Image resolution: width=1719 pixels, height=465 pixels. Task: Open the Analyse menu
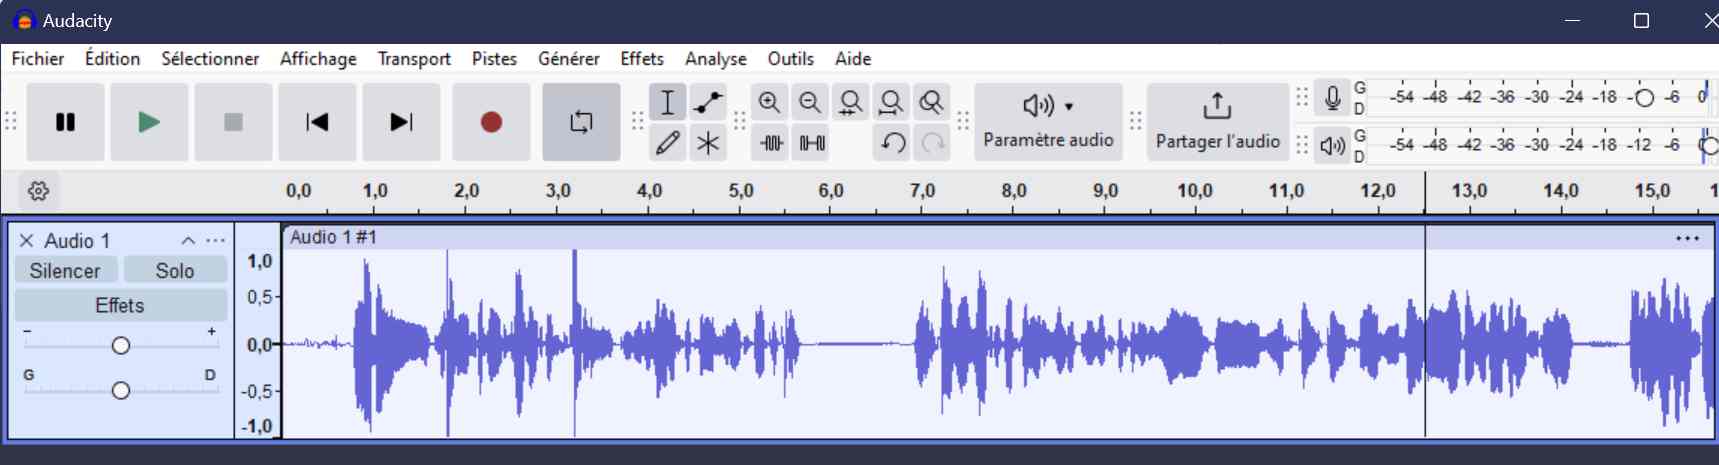click(x=716, y=59)
